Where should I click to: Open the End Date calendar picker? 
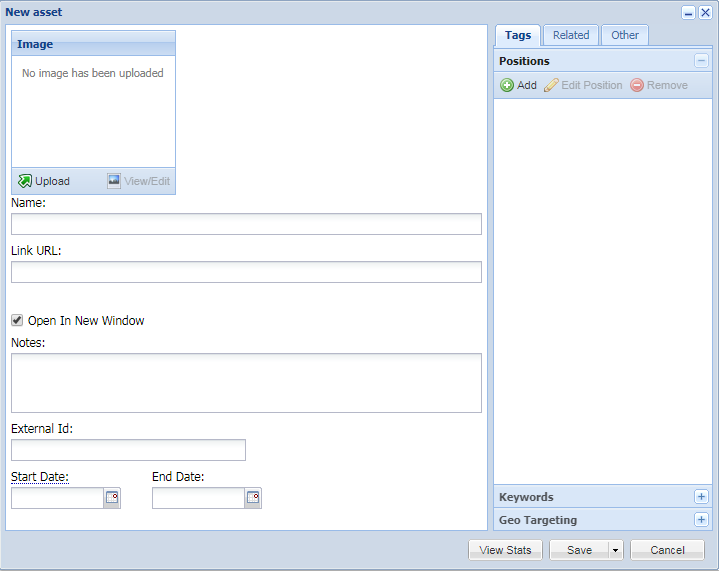pos(253,497)
